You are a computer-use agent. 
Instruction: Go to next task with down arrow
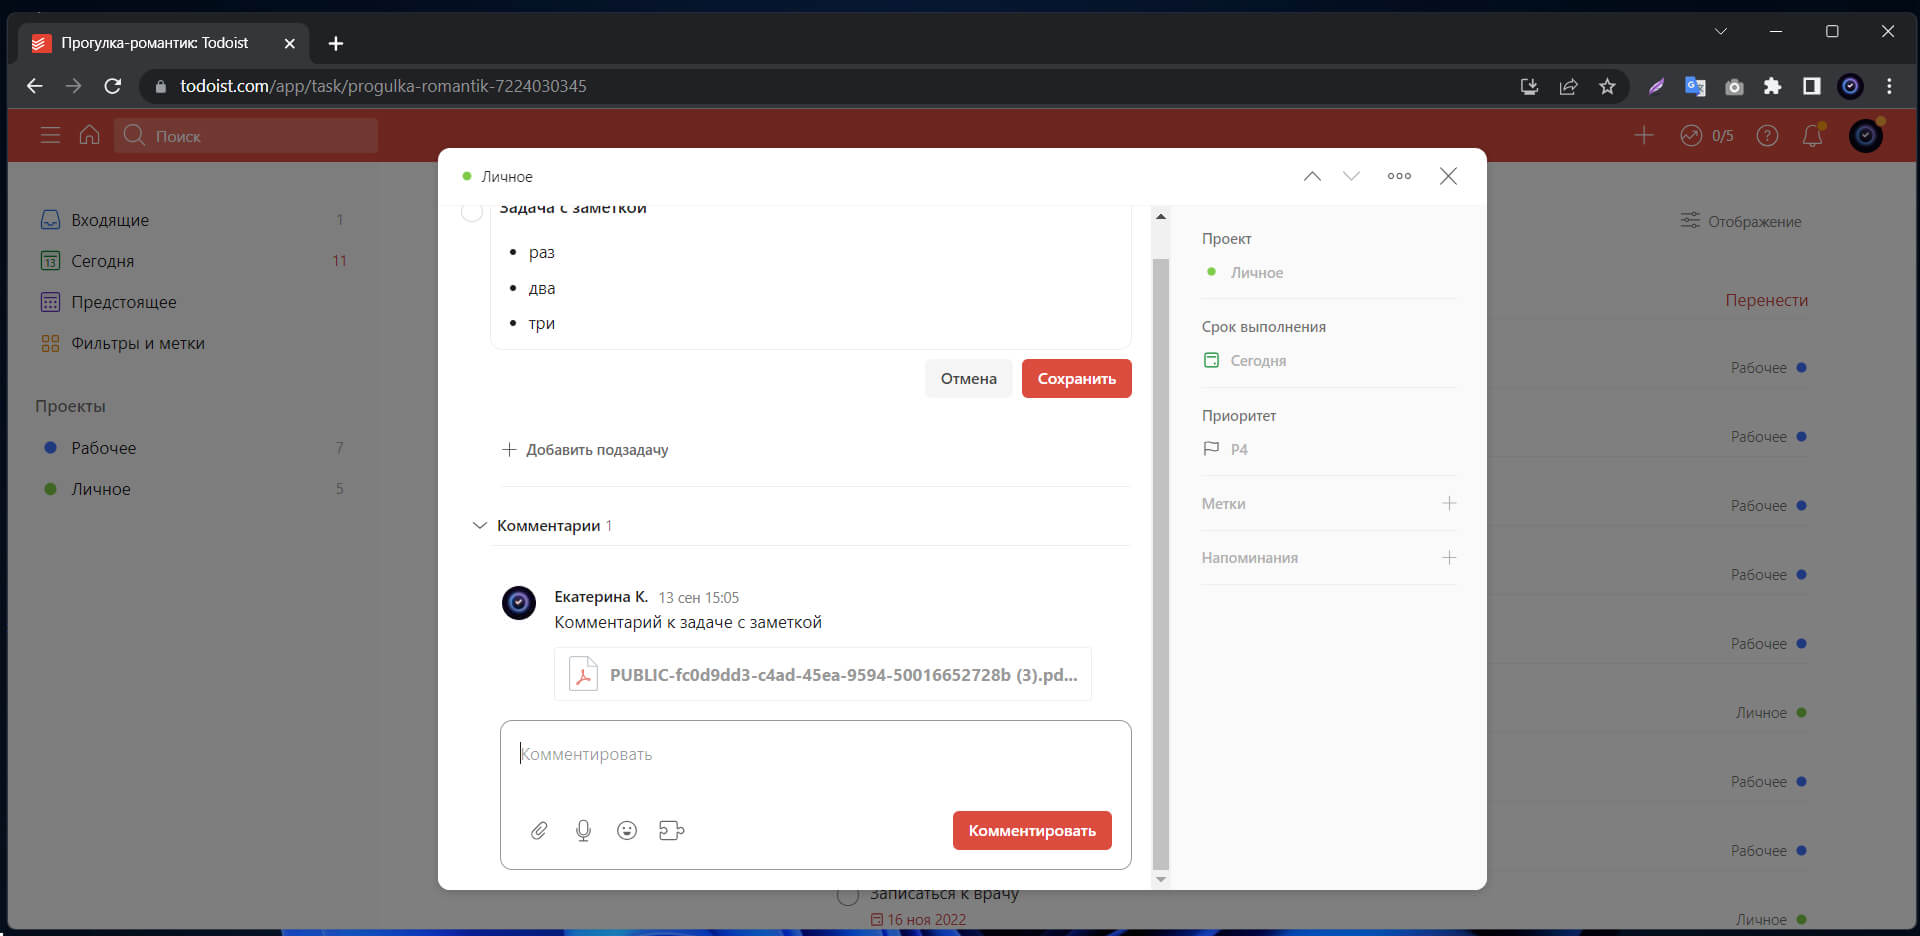pyautogui.click(x=1351, y=176)
